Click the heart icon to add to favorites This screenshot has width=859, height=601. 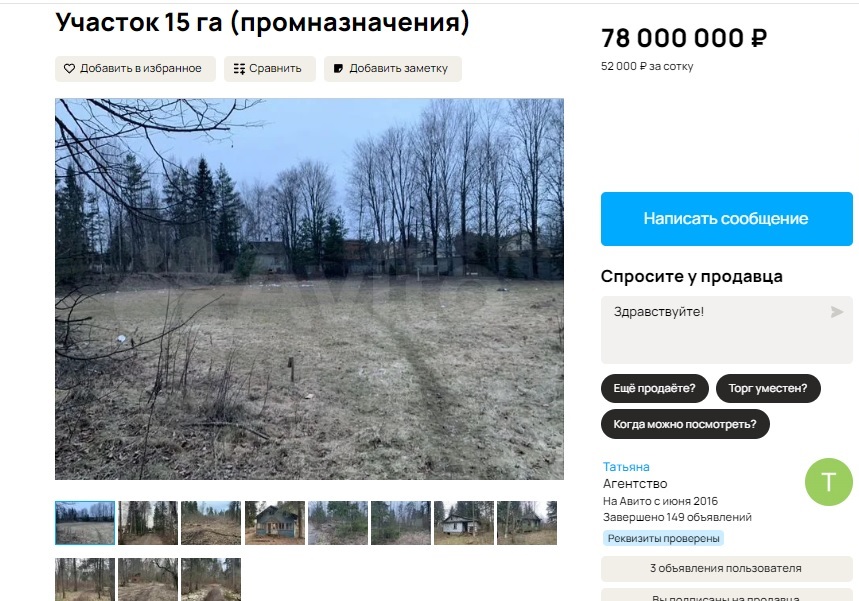point(69,68)
